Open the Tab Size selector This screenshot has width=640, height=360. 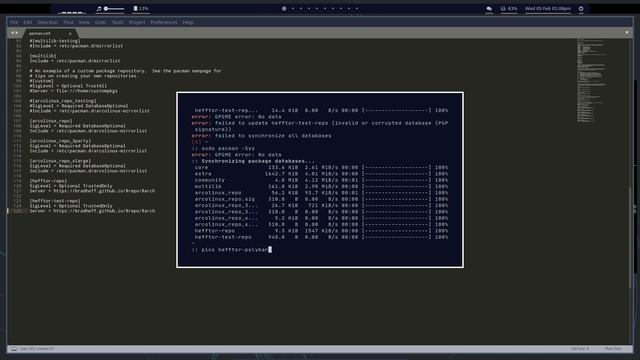580,349
